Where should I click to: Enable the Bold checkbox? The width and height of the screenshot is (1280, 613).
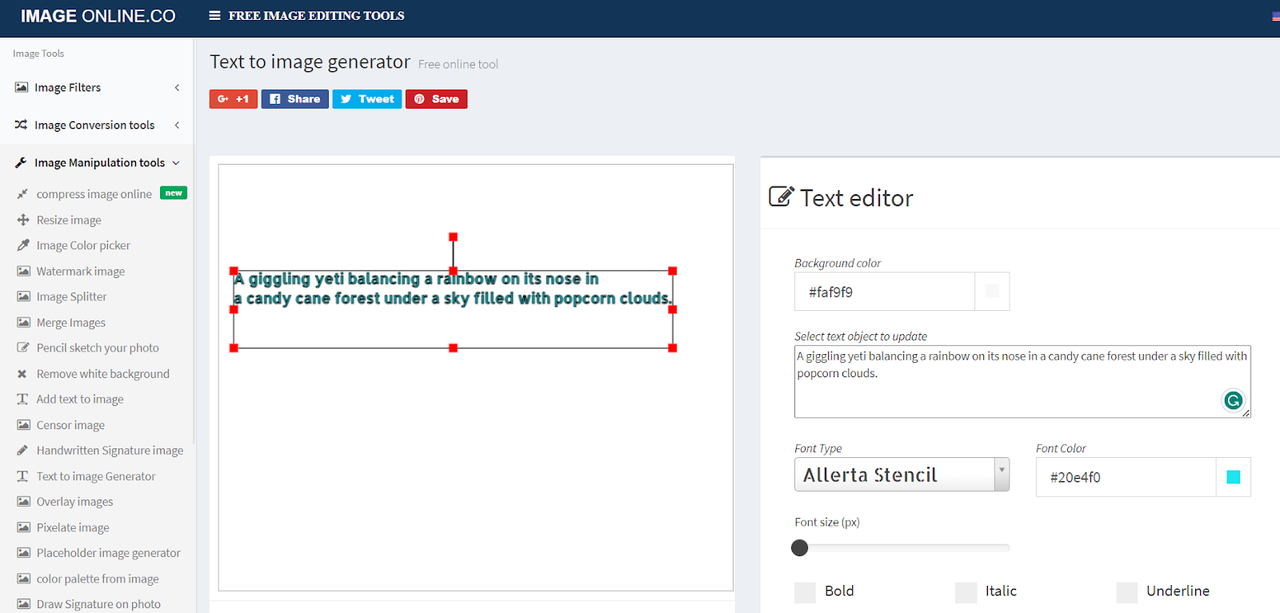(x=805, y=592)
